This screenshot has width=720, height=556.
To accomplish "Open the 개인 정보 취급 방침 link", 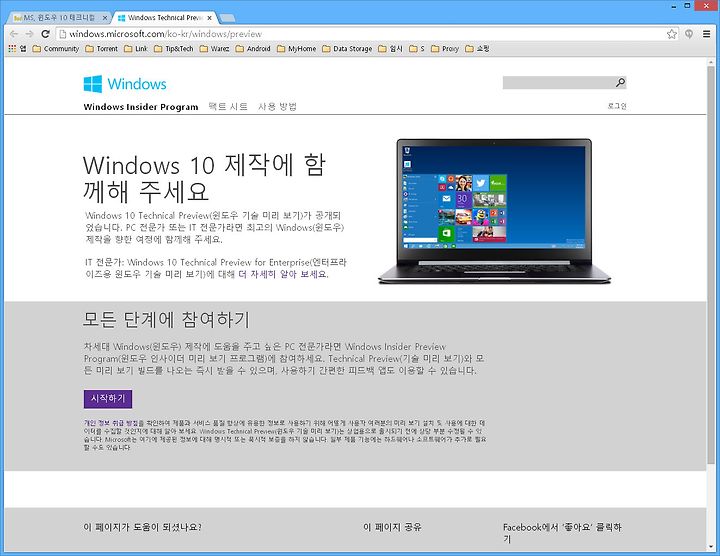I will (x=111, y=423).
